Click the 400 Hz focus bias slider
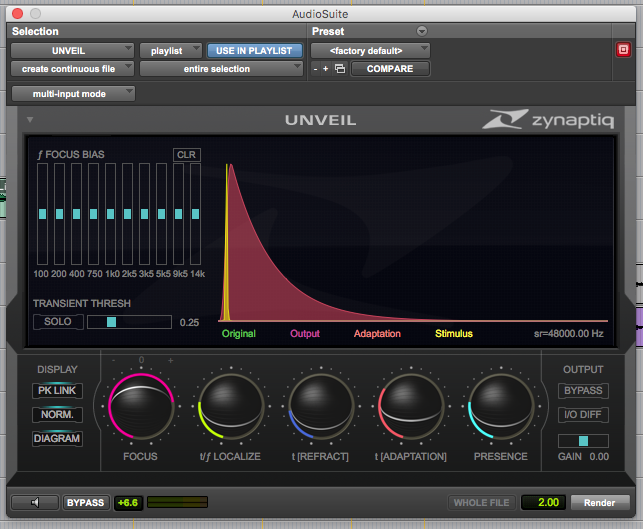The image size is (643, 529). (x=76, y=214)
